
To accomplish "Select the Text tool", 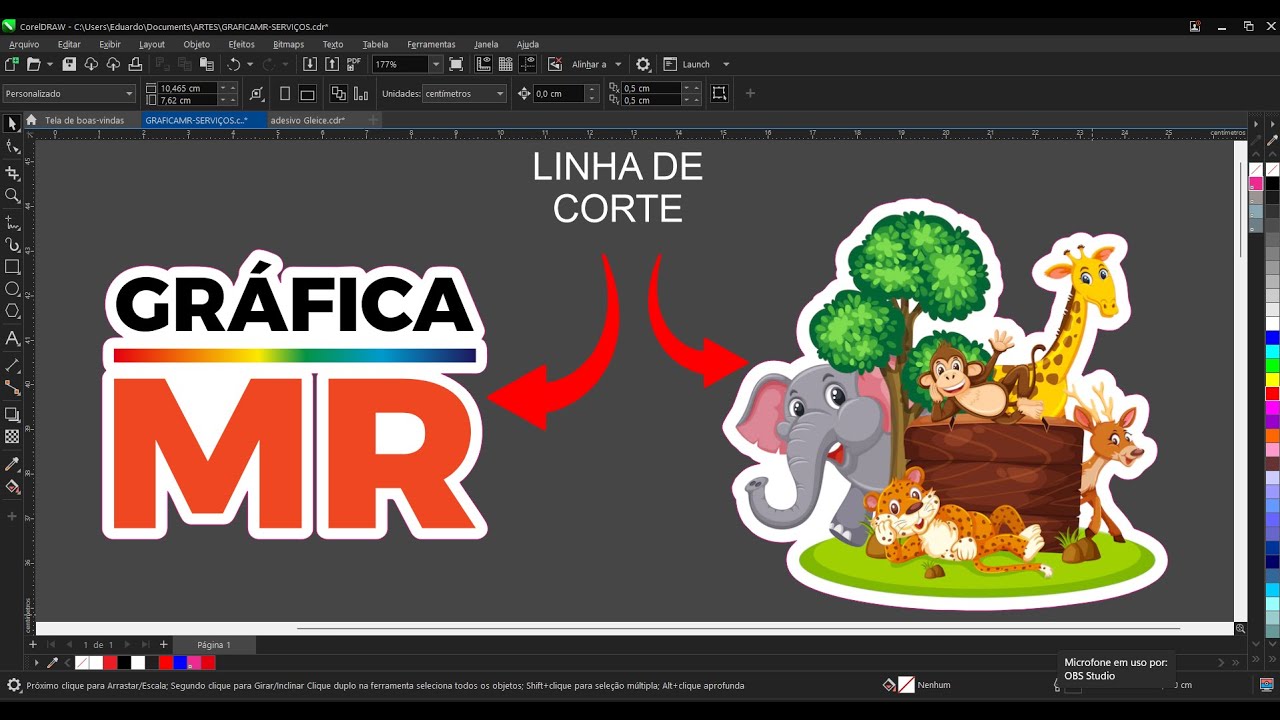I will pos(12,338).
